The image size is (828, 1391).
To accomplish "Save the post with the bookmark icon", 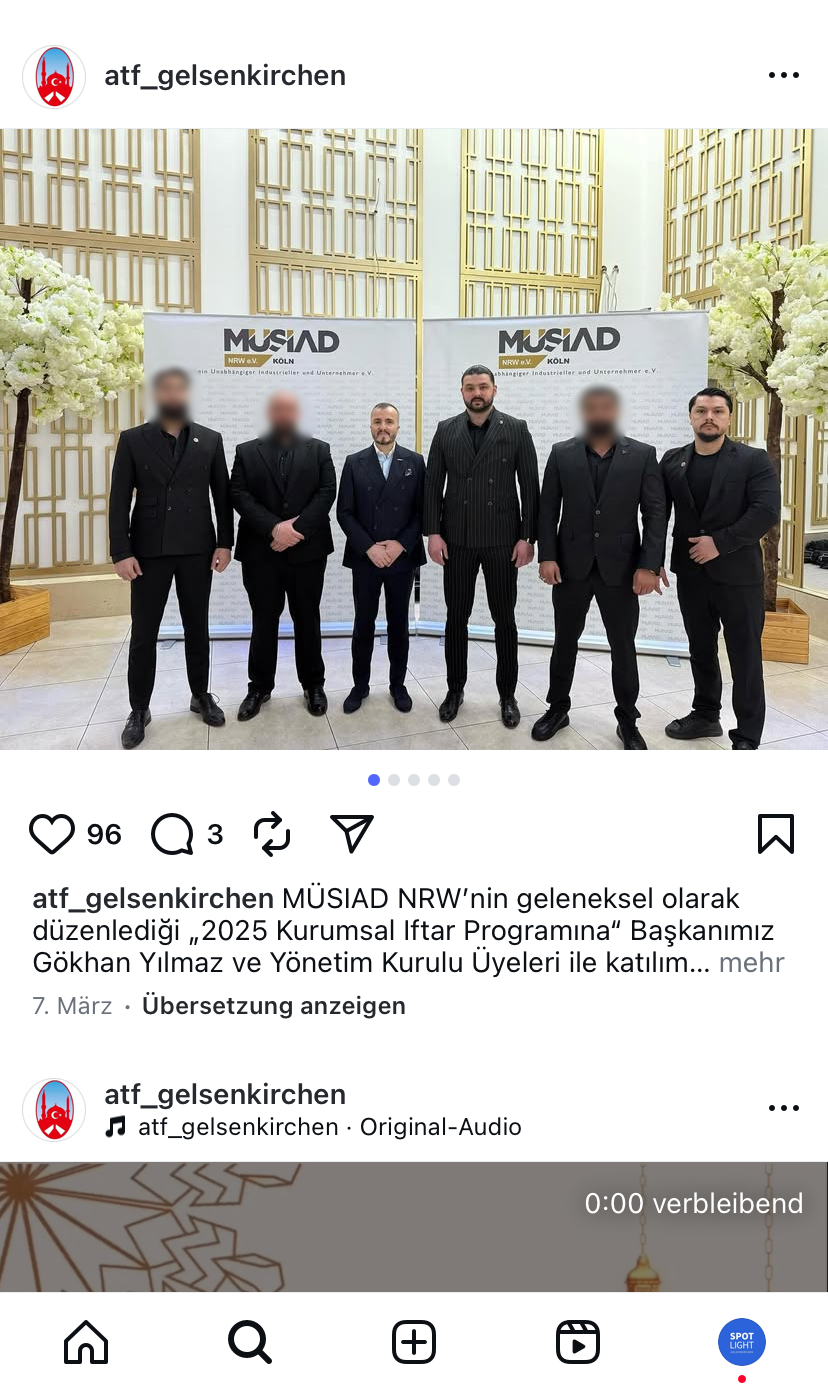I will tap(776, 834).
